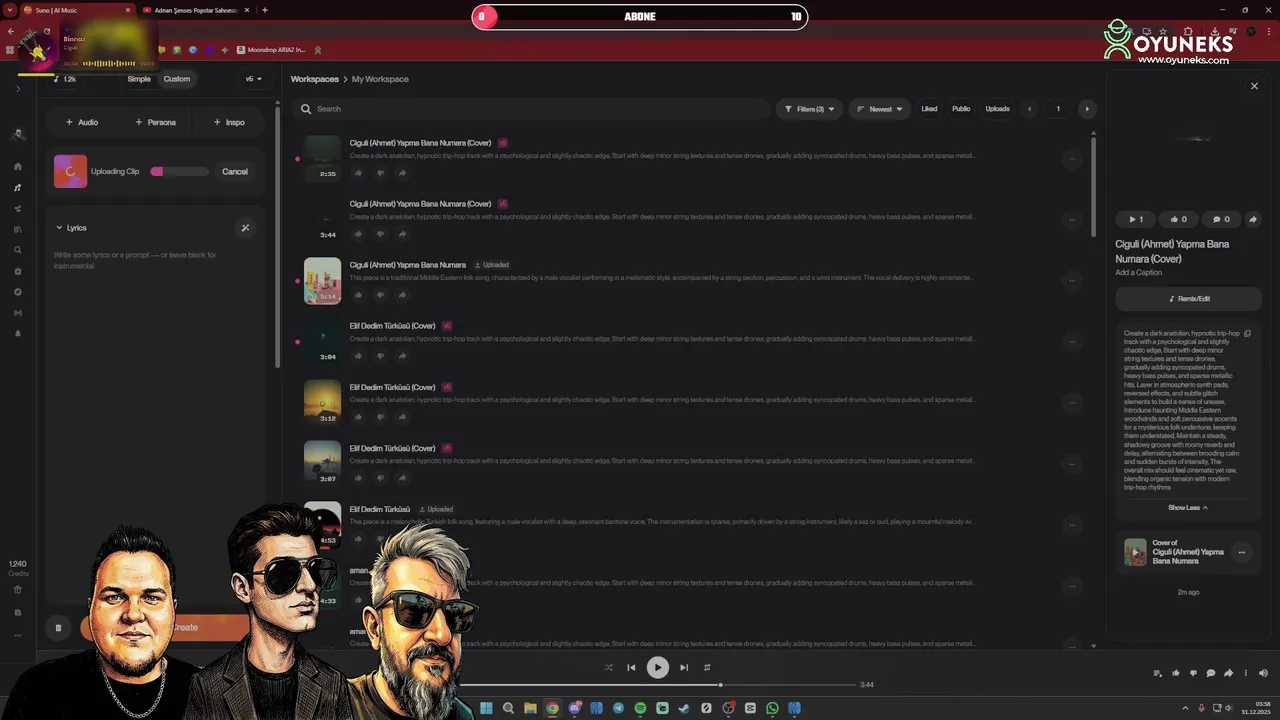Share the song from the details panel
Screen dimensions: 1280x720
pos(1252,219)
